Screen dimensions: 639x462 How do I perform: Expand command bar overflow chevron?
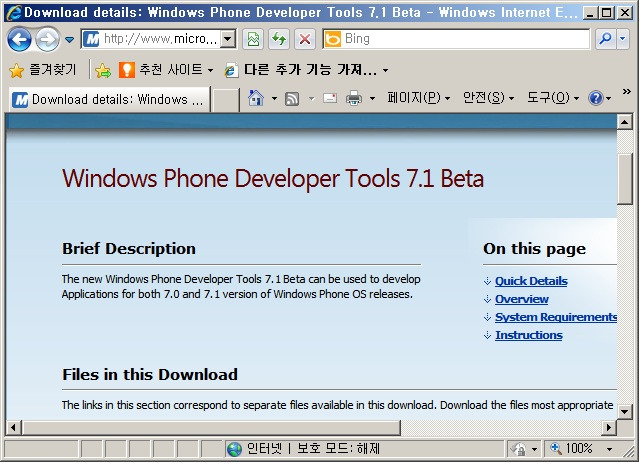pyautogui.click(x=627, y=92)
